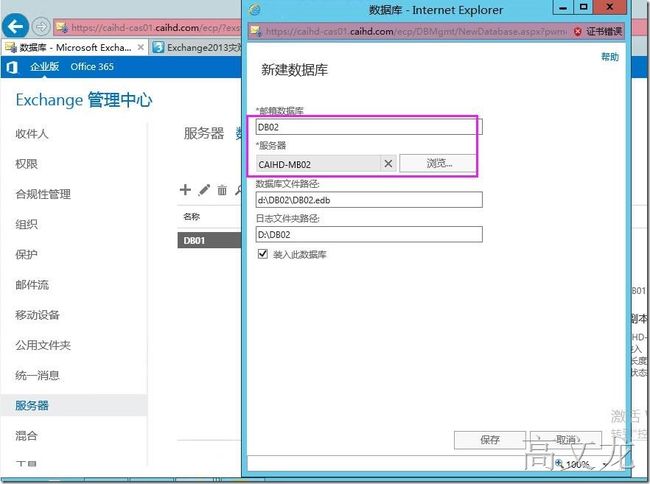
Task: Open 收件人 in the left navigation
Action: click(x=32, y=134)
